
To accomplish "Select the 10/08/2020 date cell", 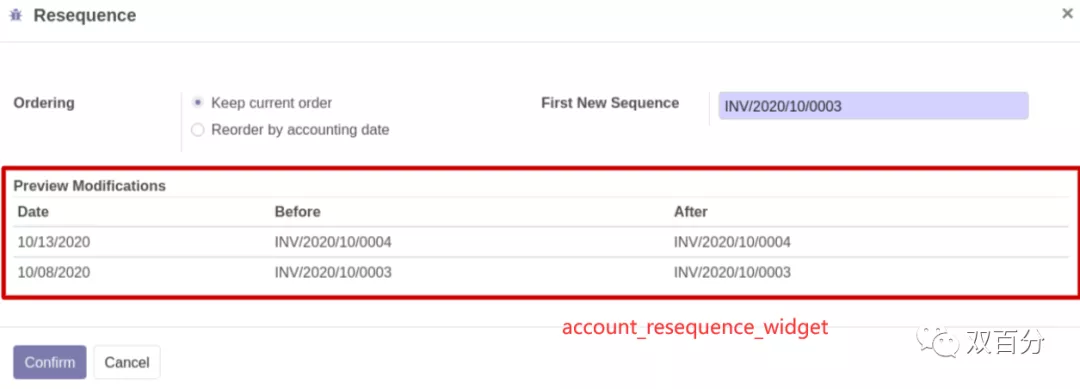I will [54, 273].
